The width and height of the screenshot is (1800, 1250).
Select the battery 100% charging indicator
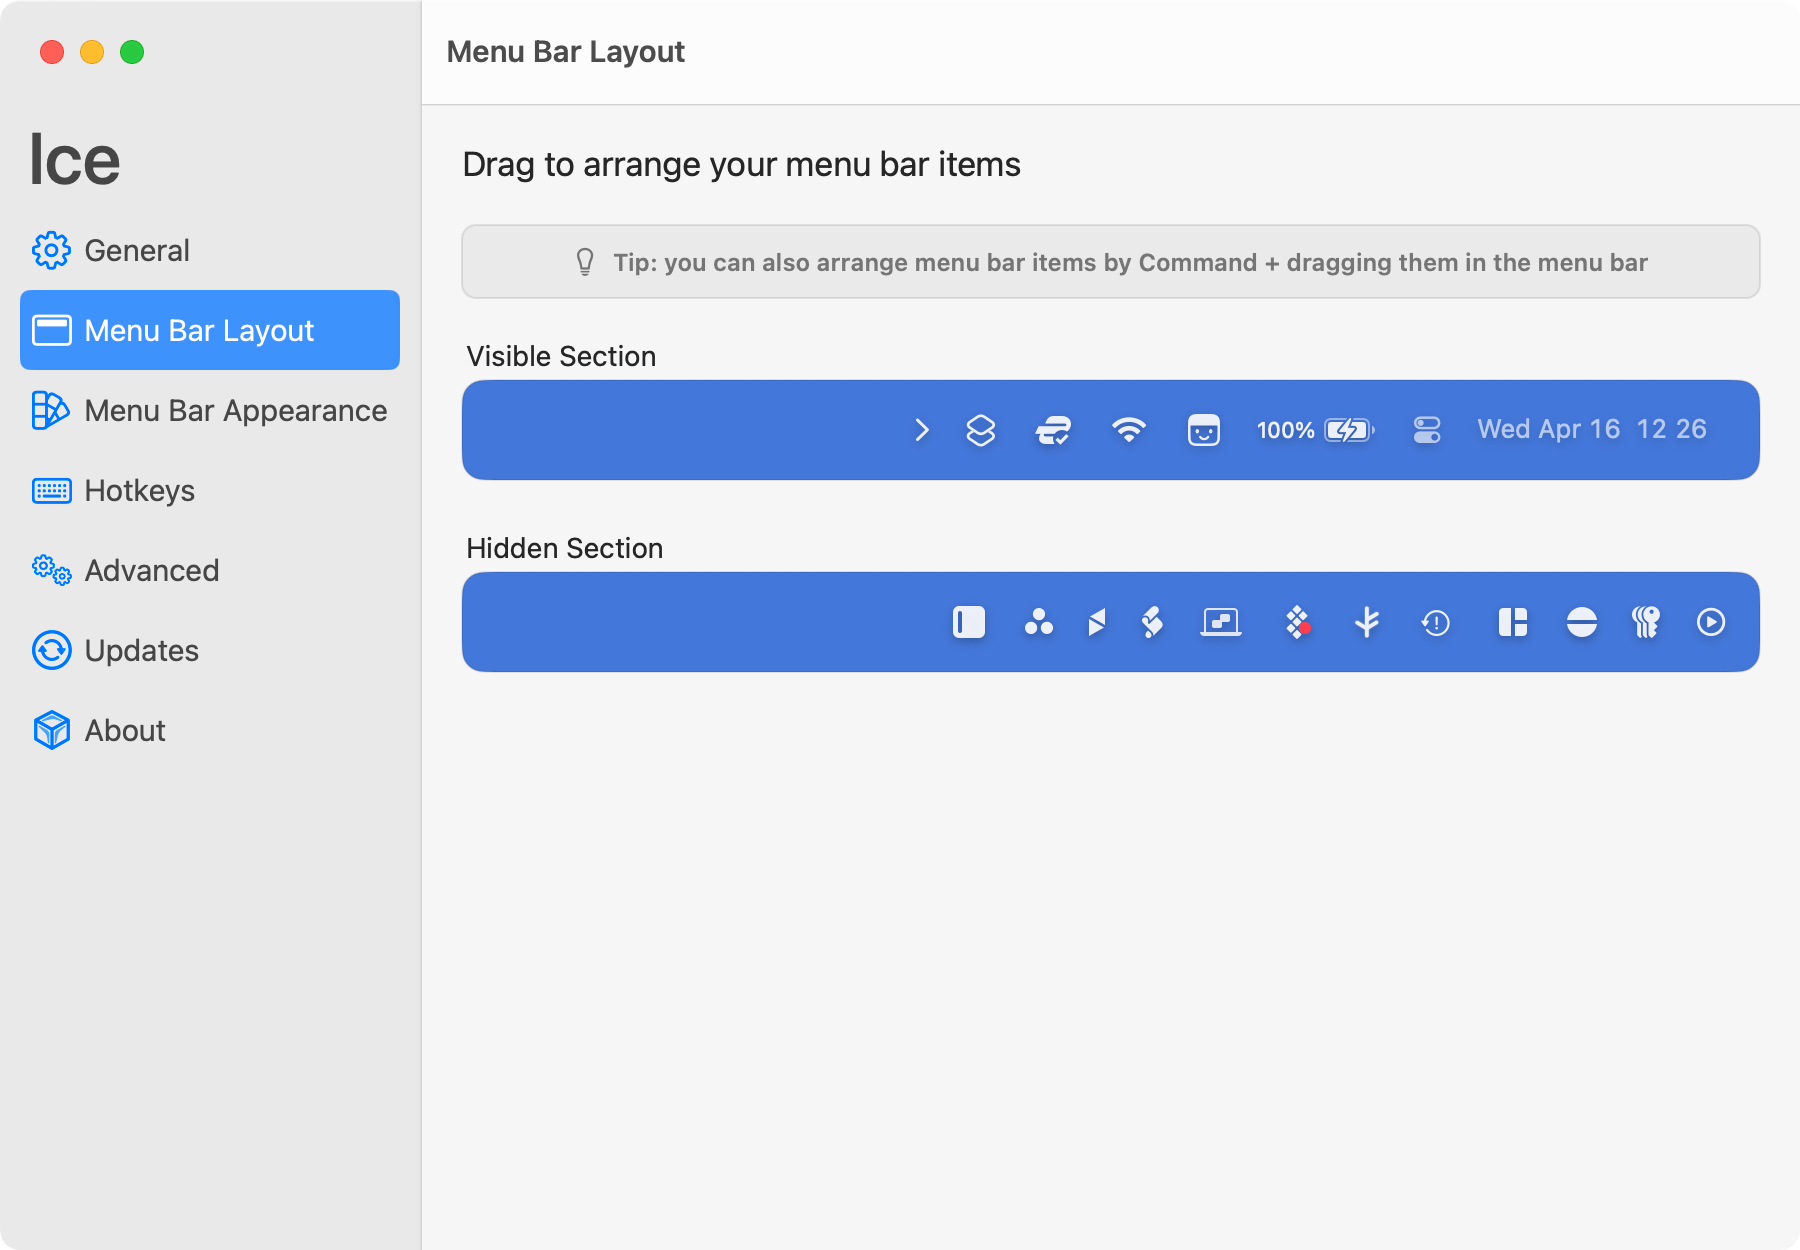point(1315,430)
